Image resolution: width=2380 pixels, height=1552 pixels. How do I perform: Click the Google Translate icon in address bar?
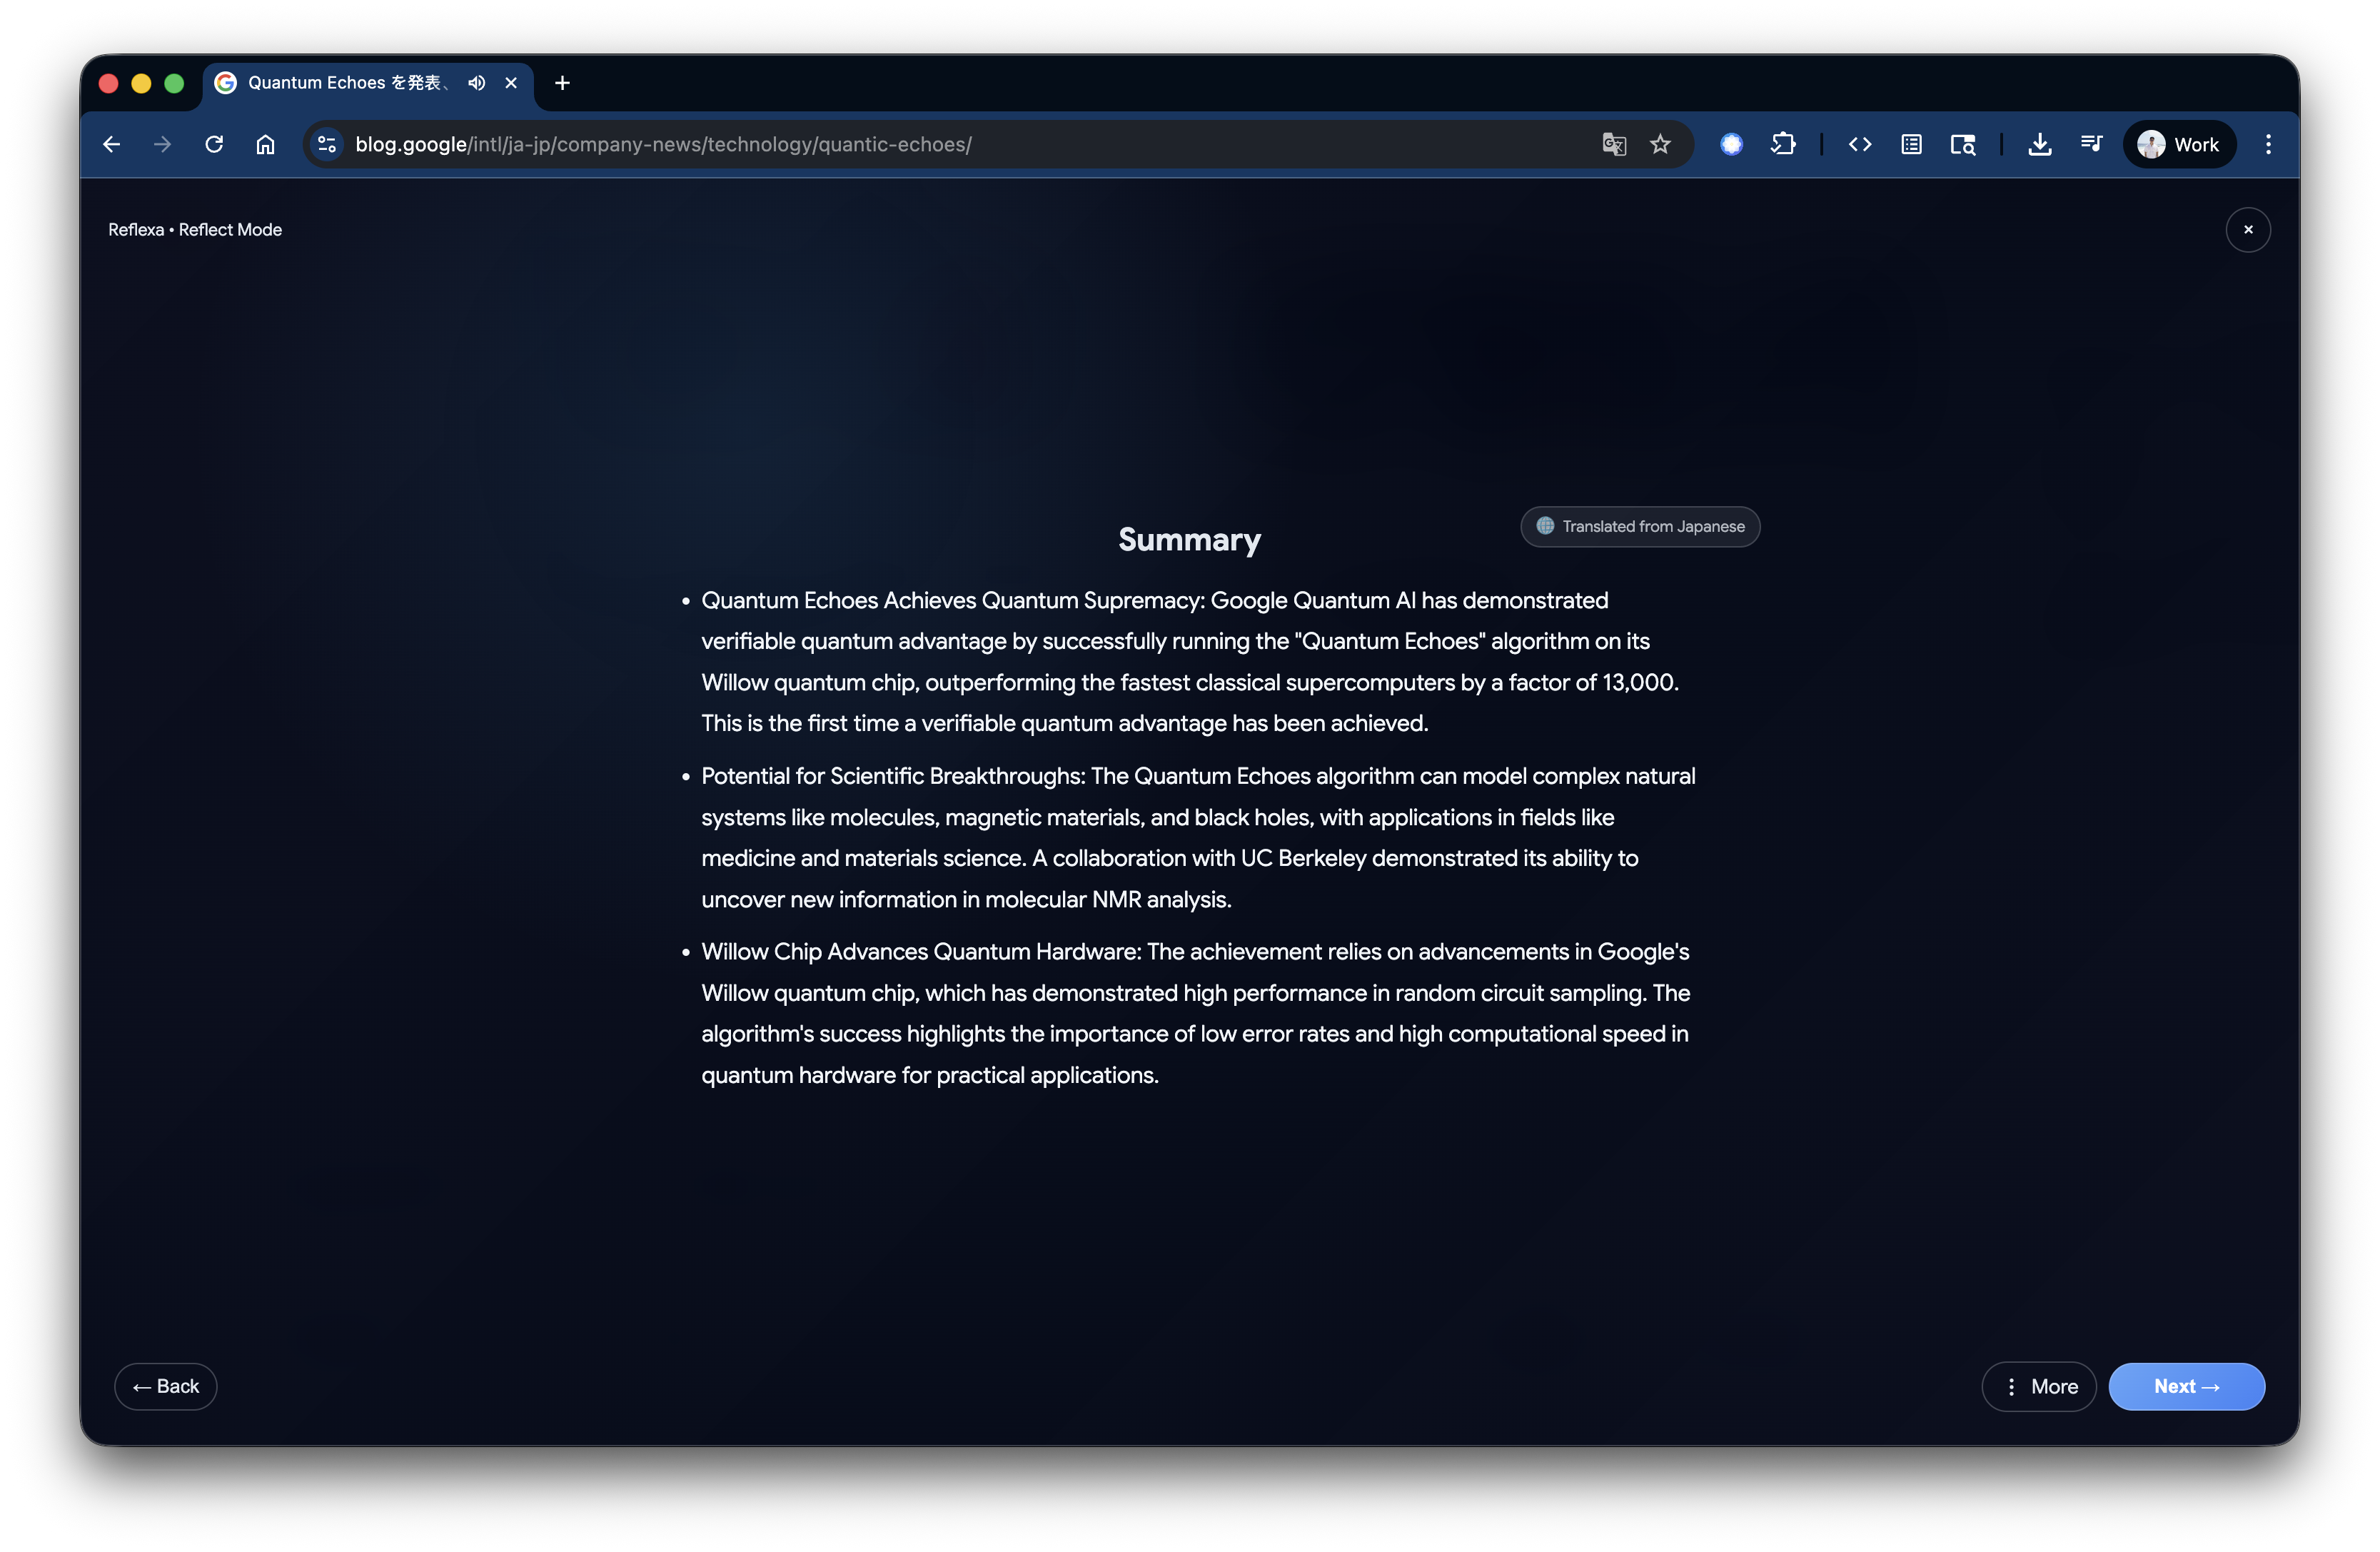(x=1614, y=144)
